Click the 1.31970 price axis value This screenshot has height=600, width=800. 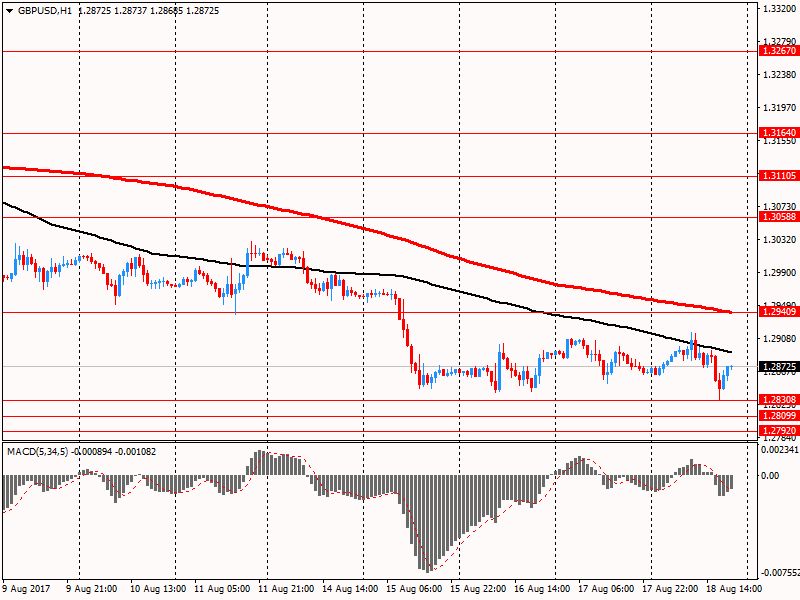pyautogui.click(x=780, y=108)
